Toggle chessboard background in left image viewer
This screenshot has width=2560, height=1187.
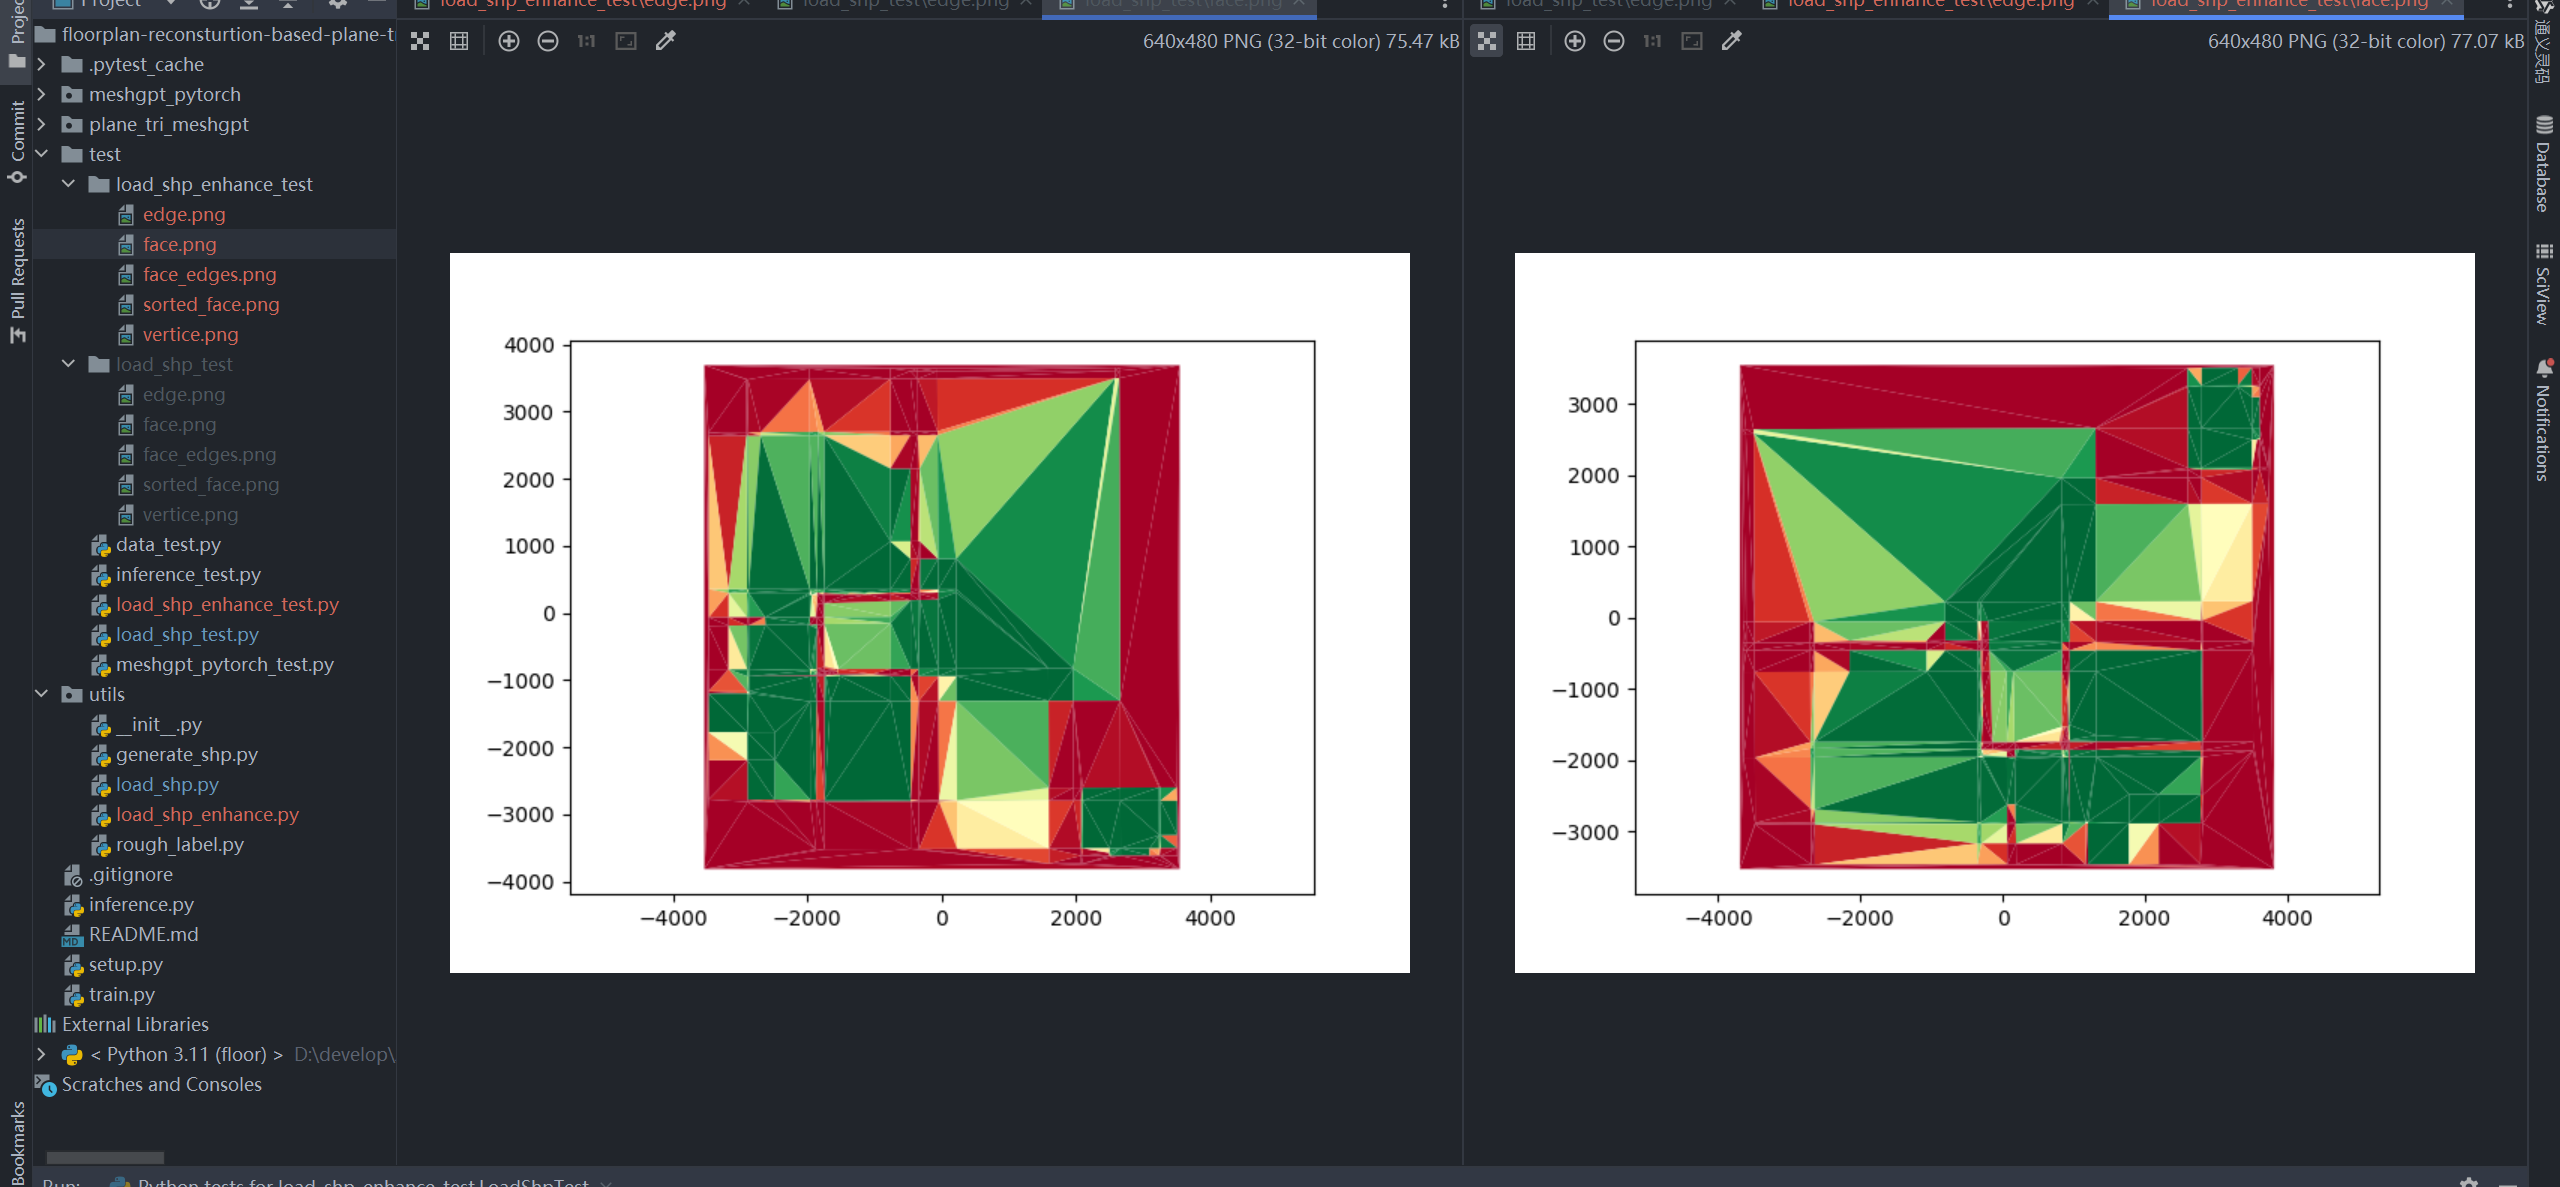pos(420,41)
